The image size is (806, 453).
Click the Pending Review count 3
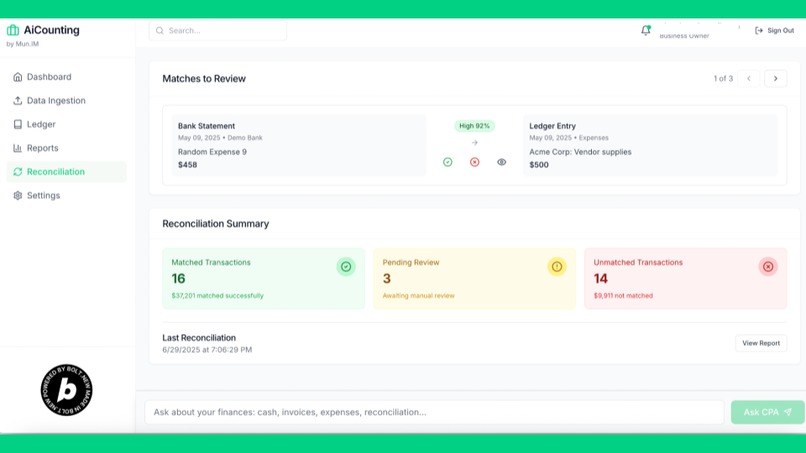[387, 279]
